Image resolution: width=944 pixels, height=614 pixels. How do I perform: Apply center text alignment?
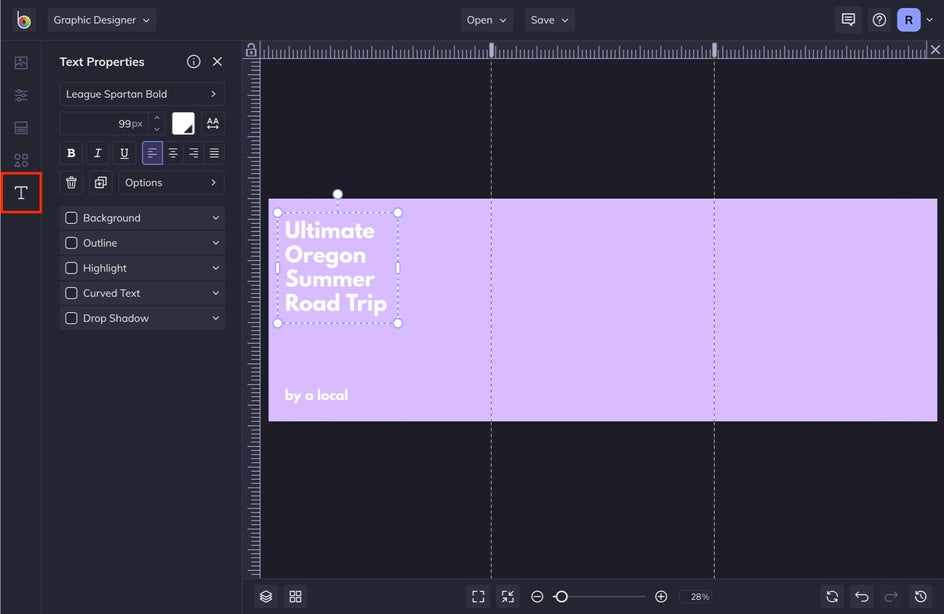(x=173, y=153)
